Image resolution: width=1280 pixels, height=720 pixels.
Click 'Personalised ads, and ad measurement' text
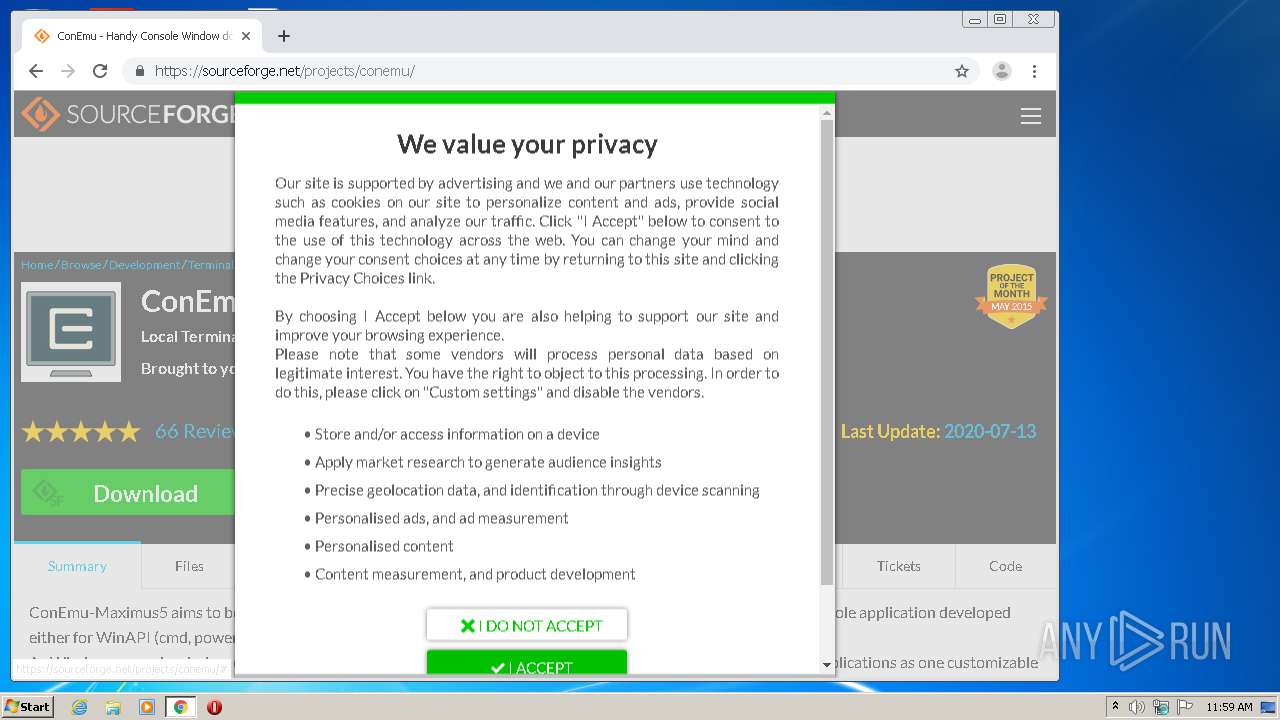point(441,518)
